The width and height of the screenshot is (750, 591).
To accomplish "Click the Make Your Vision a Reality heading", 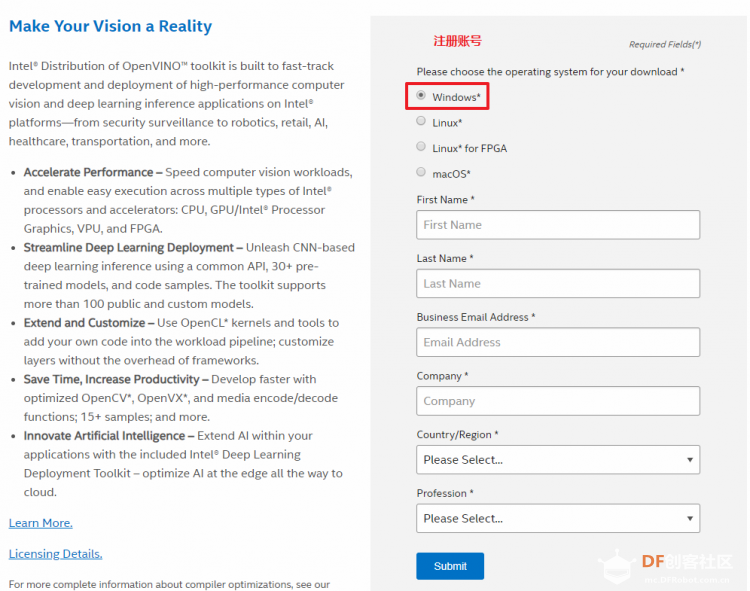I will [x=110, y=26].
